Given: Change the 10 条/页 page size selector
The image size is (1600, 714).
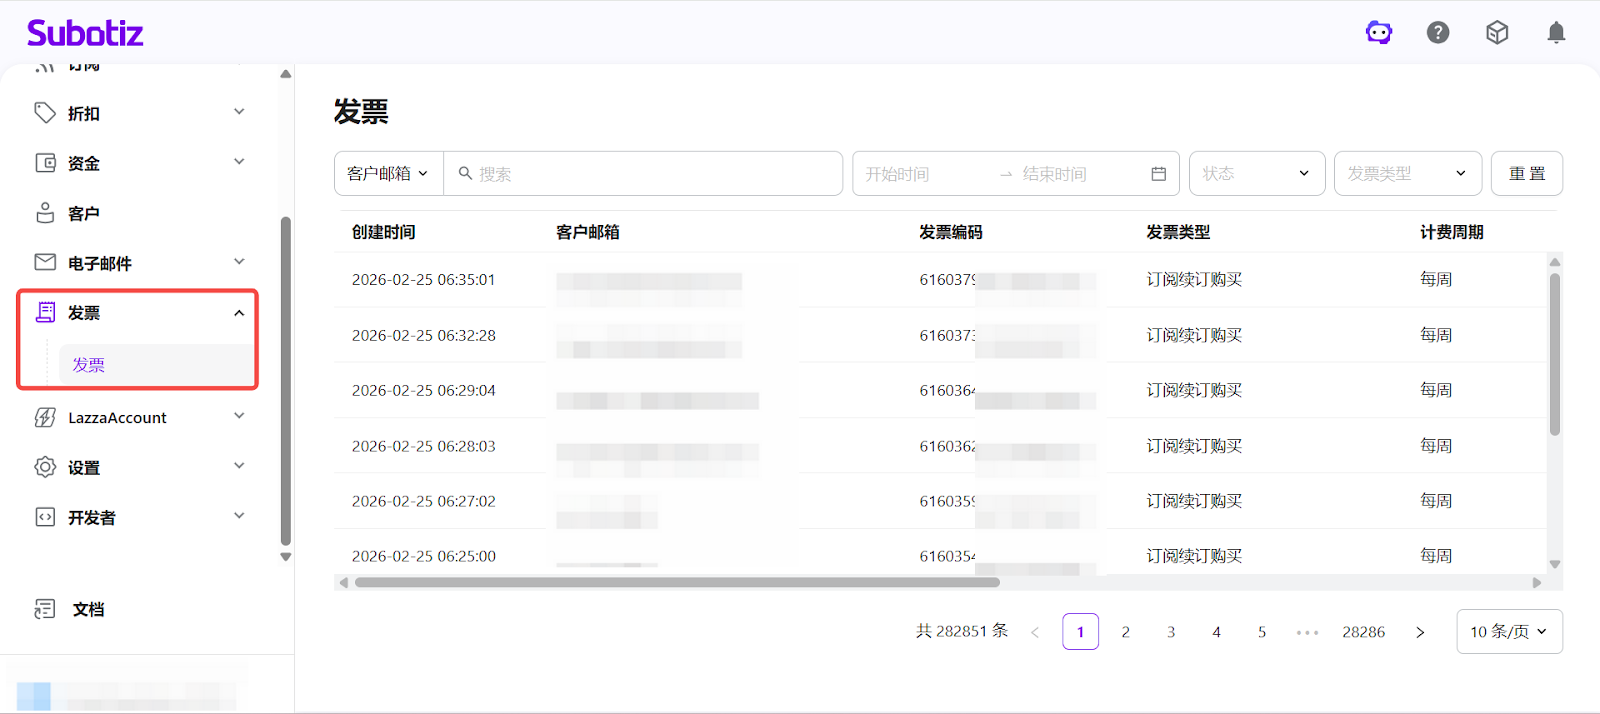Looking at the screenshot, I should (x=1508, y=632).
